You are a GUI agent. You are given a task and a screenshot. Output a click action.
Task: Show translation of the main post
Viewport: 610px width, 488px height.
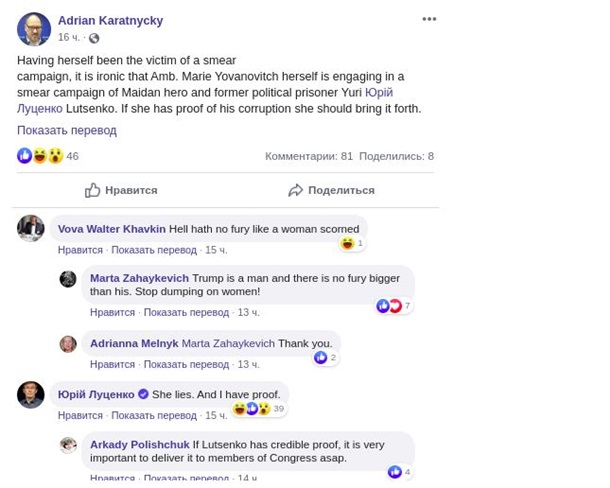pos(67,130)
